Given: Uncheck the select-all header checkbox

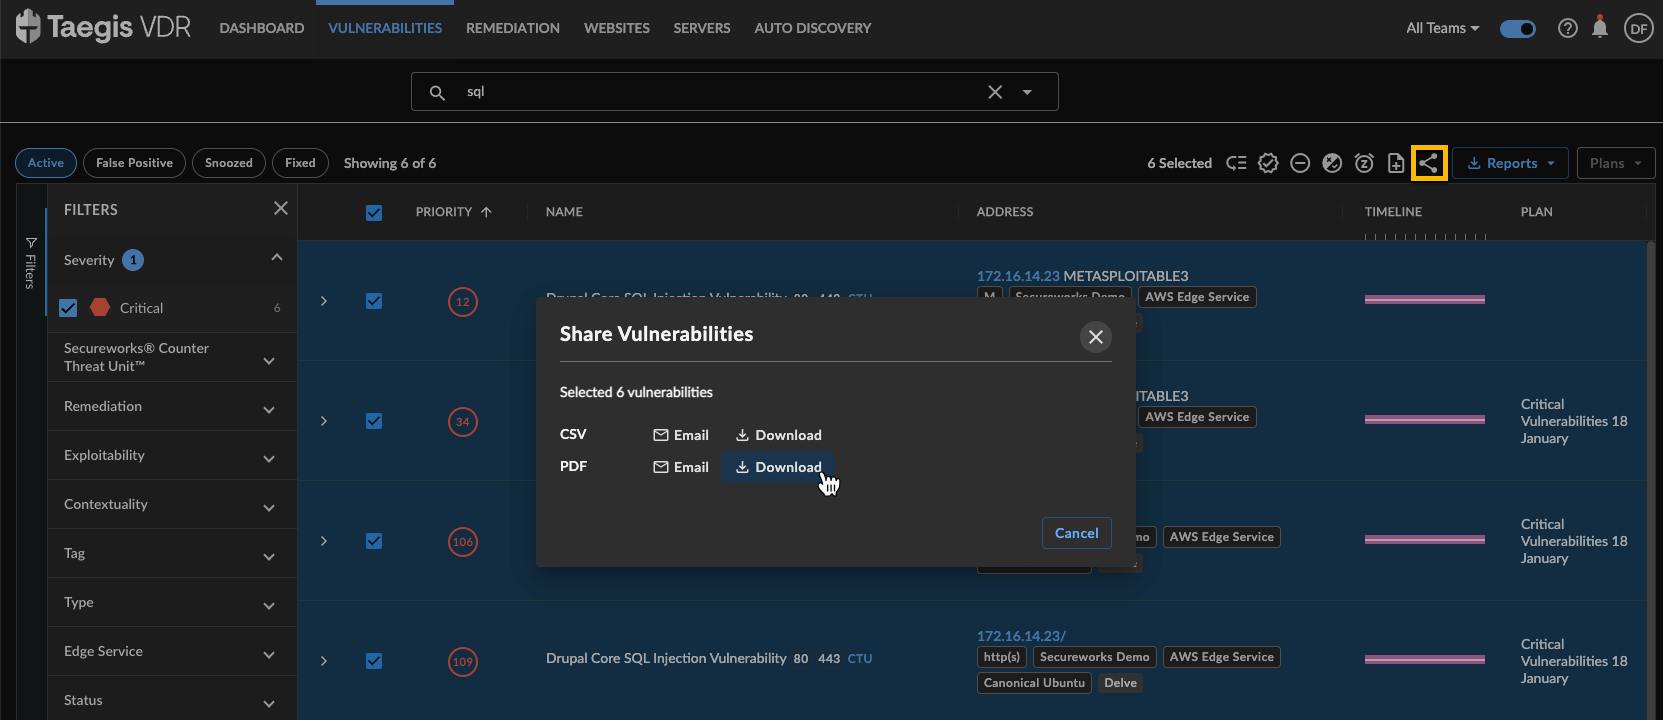Looking at the screenshot, I should (374, 213).
